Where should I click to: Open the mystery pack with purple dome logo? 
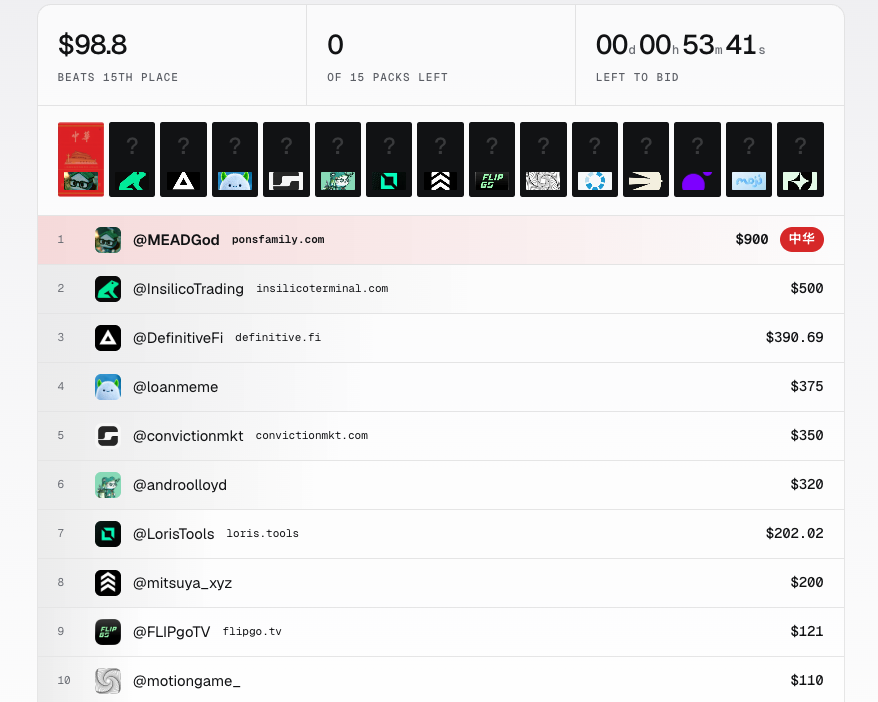[697, 160]
